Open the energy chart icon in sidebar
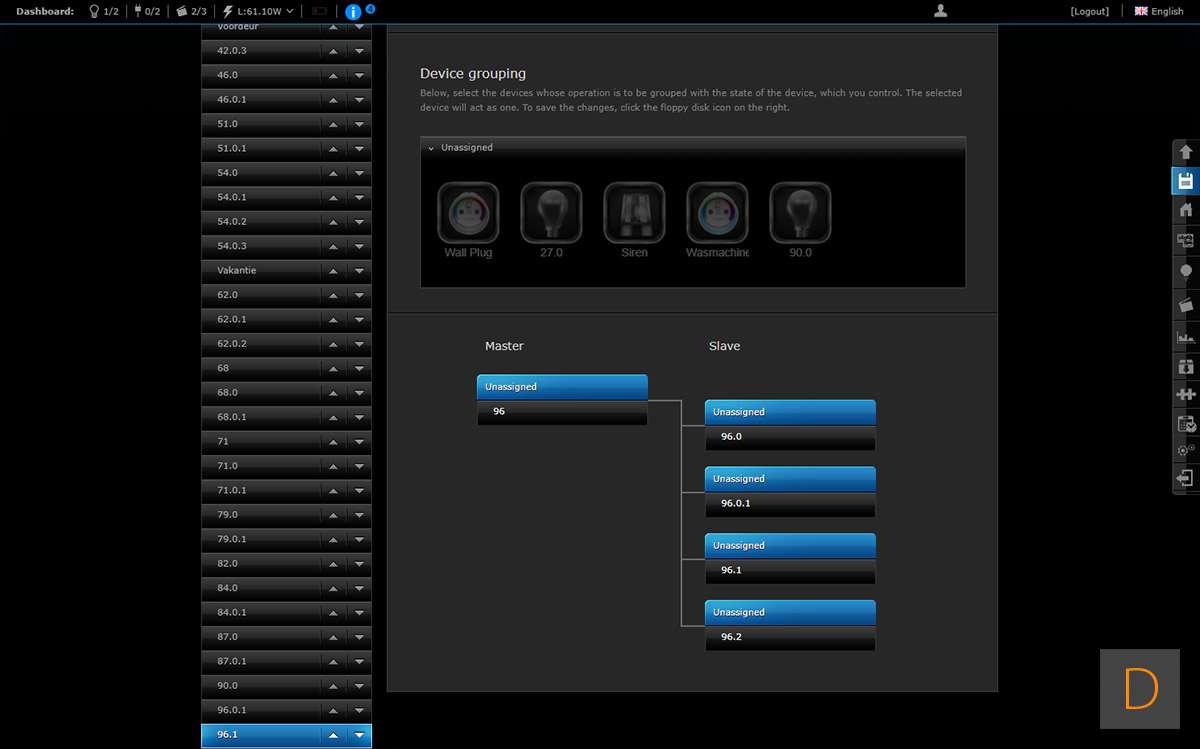 point(1186,337)
